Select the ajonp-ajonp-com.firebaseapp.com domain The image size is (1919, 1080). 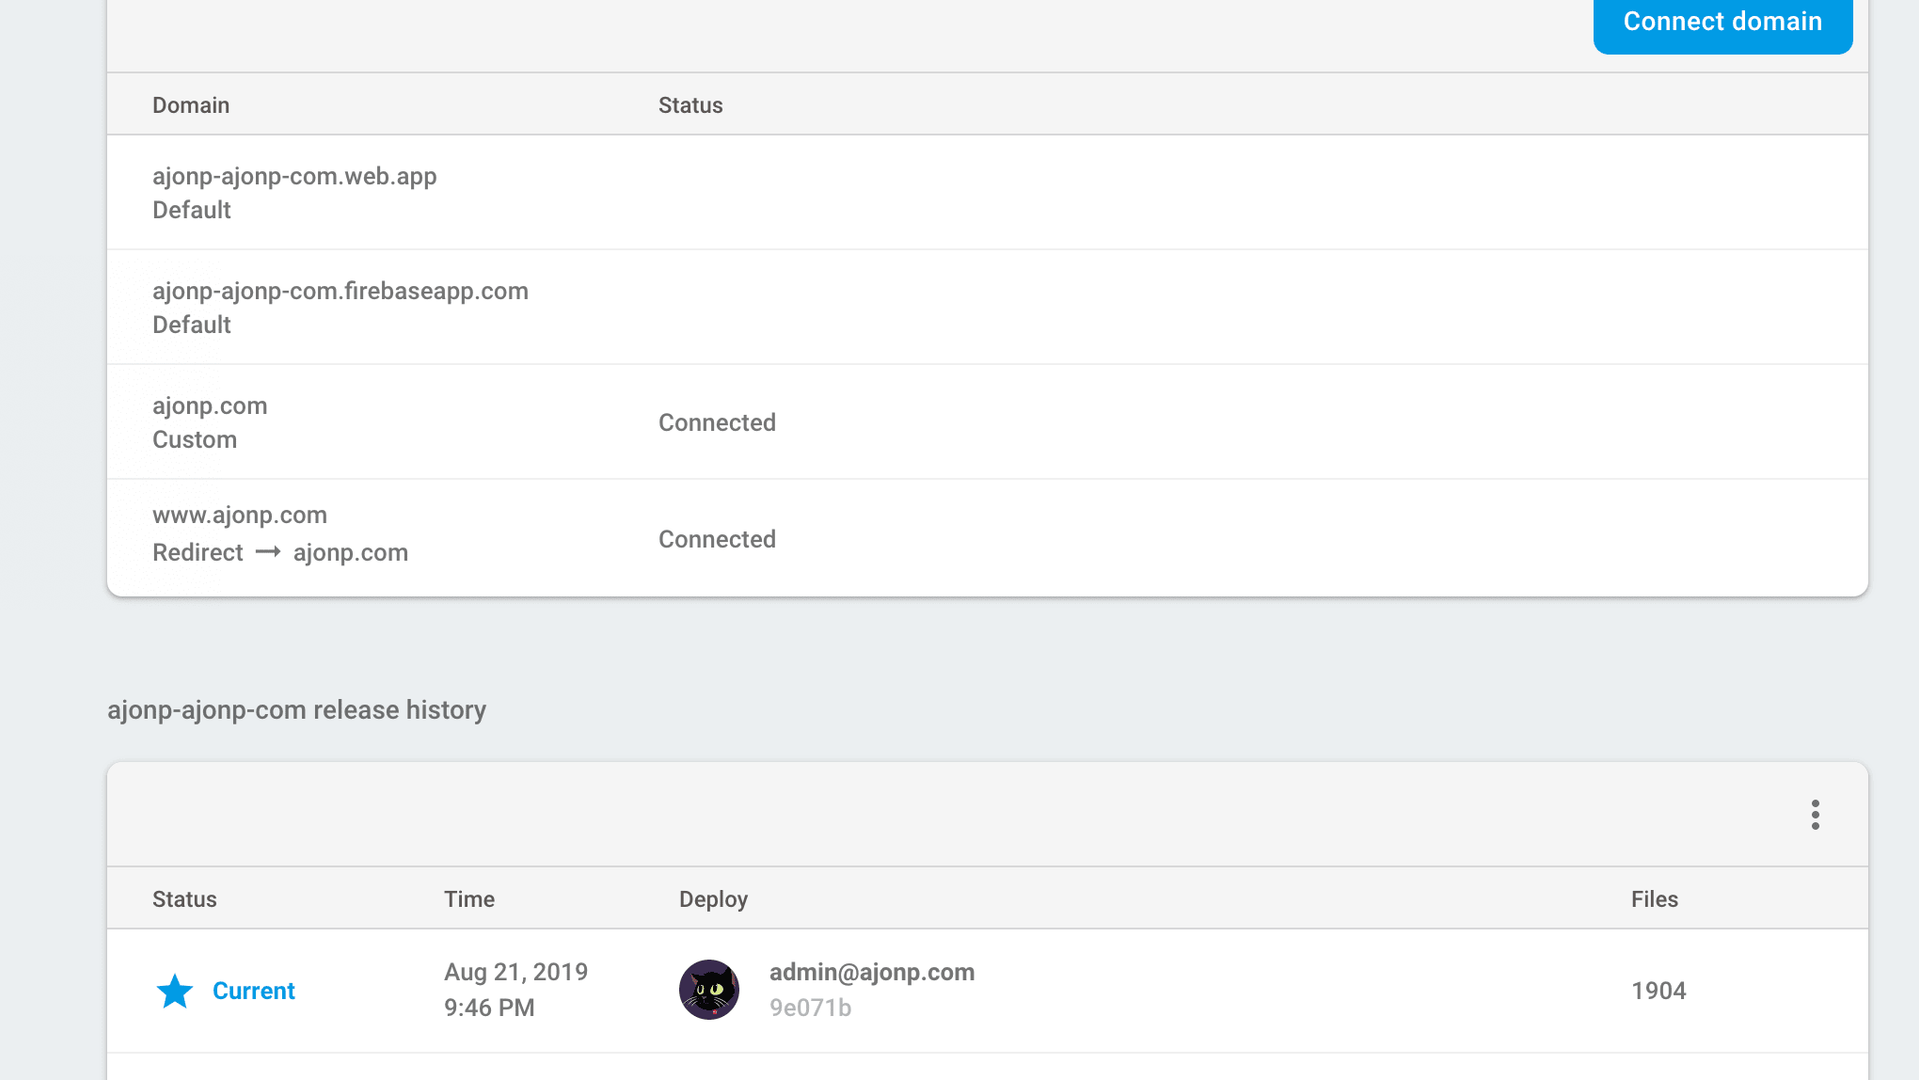pos(340,291)
